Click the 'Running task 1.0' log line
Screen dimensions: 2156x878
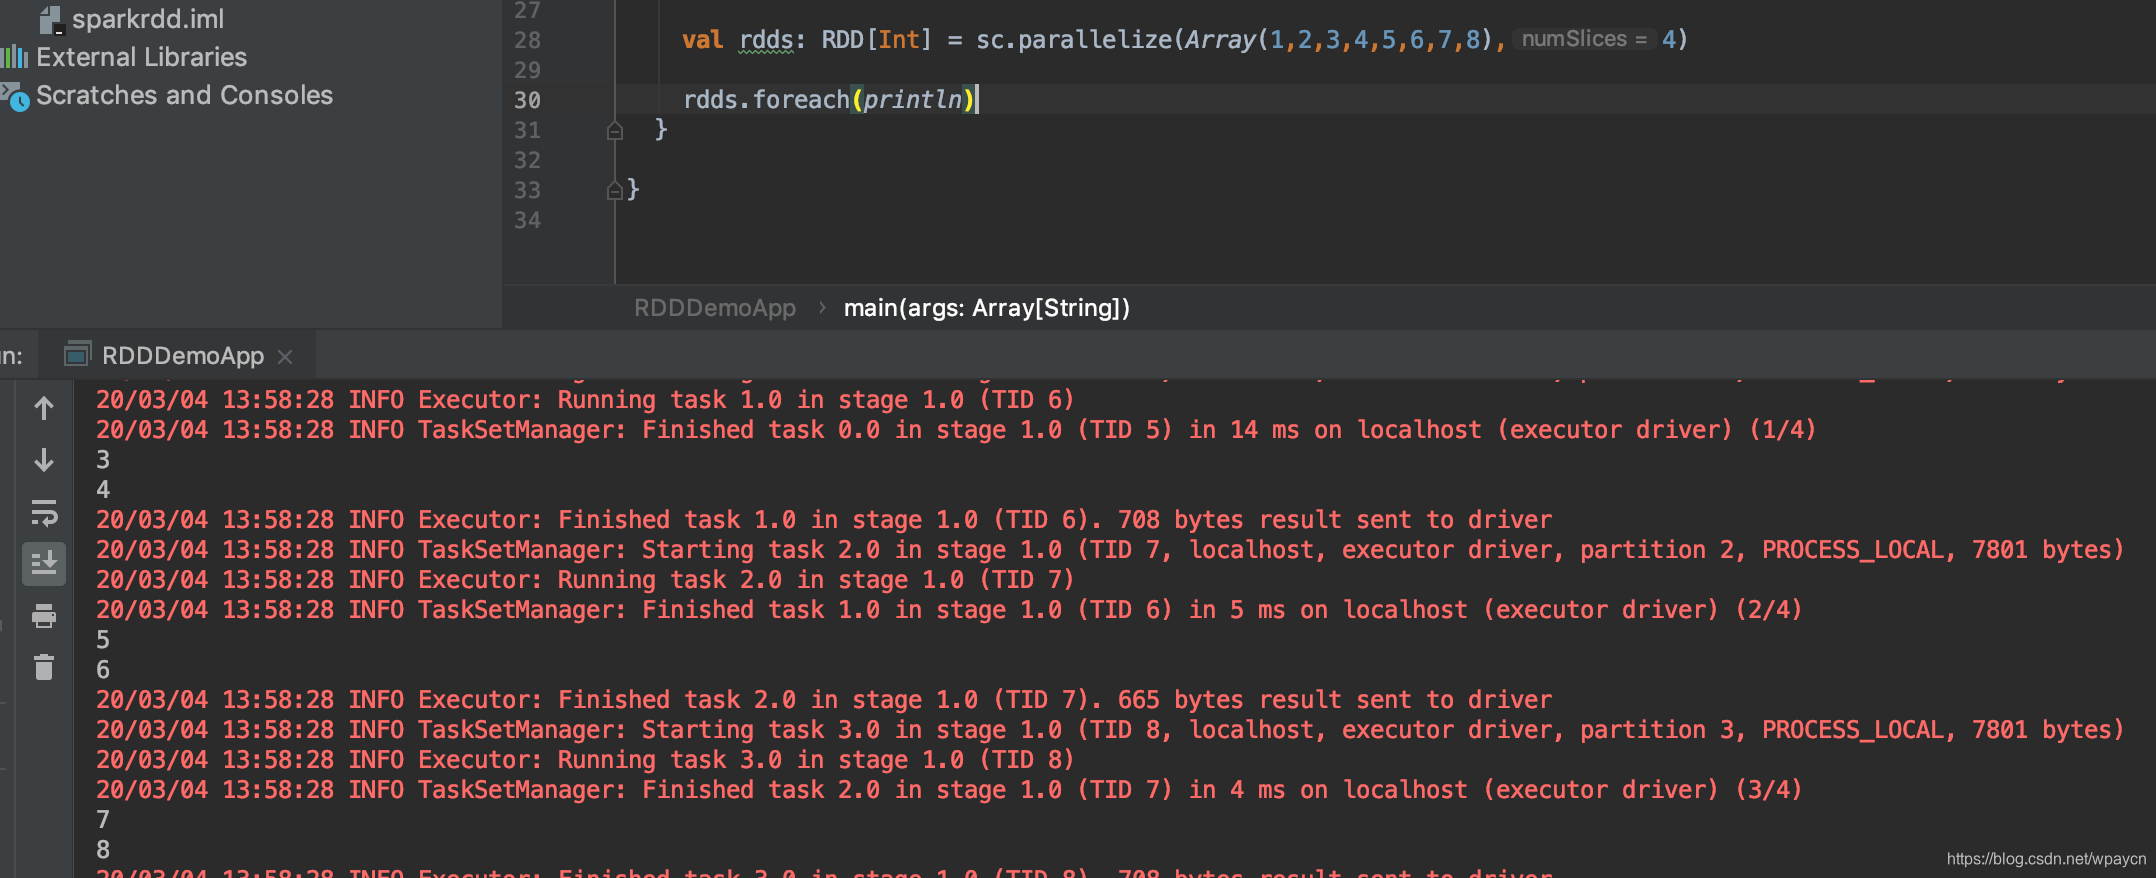click(x=585, y=400)
